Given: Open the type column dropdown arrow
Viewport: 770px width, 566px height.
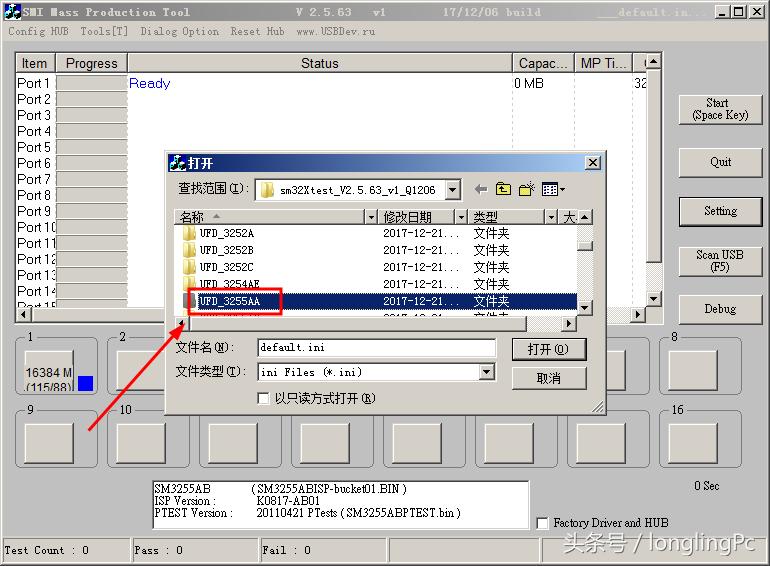Looking at the screenshot, I should tap(551, 217).
